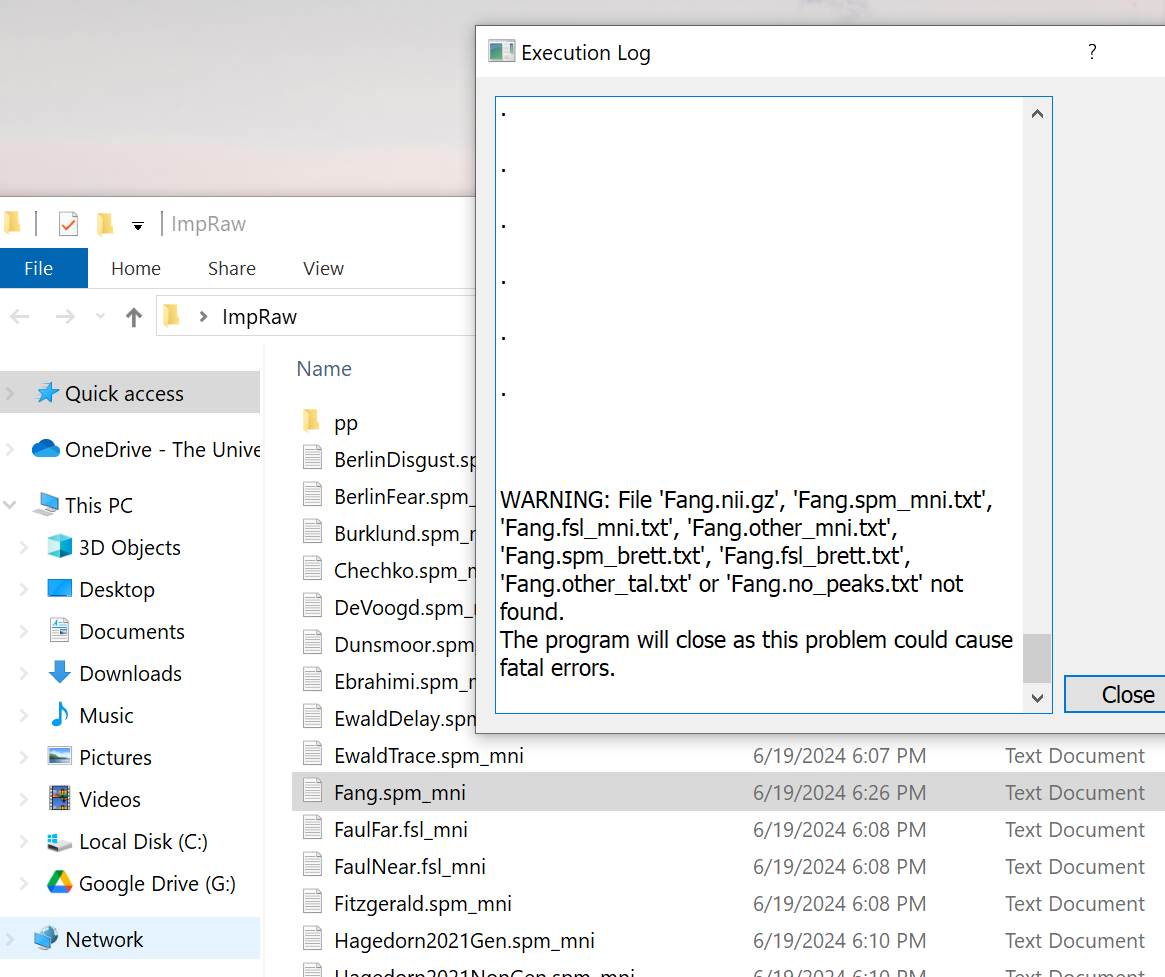The image size is (1165, 977).
Task: Click the New Folder icon in title bar
Action: pyautogui.click(x=105, y=224)
